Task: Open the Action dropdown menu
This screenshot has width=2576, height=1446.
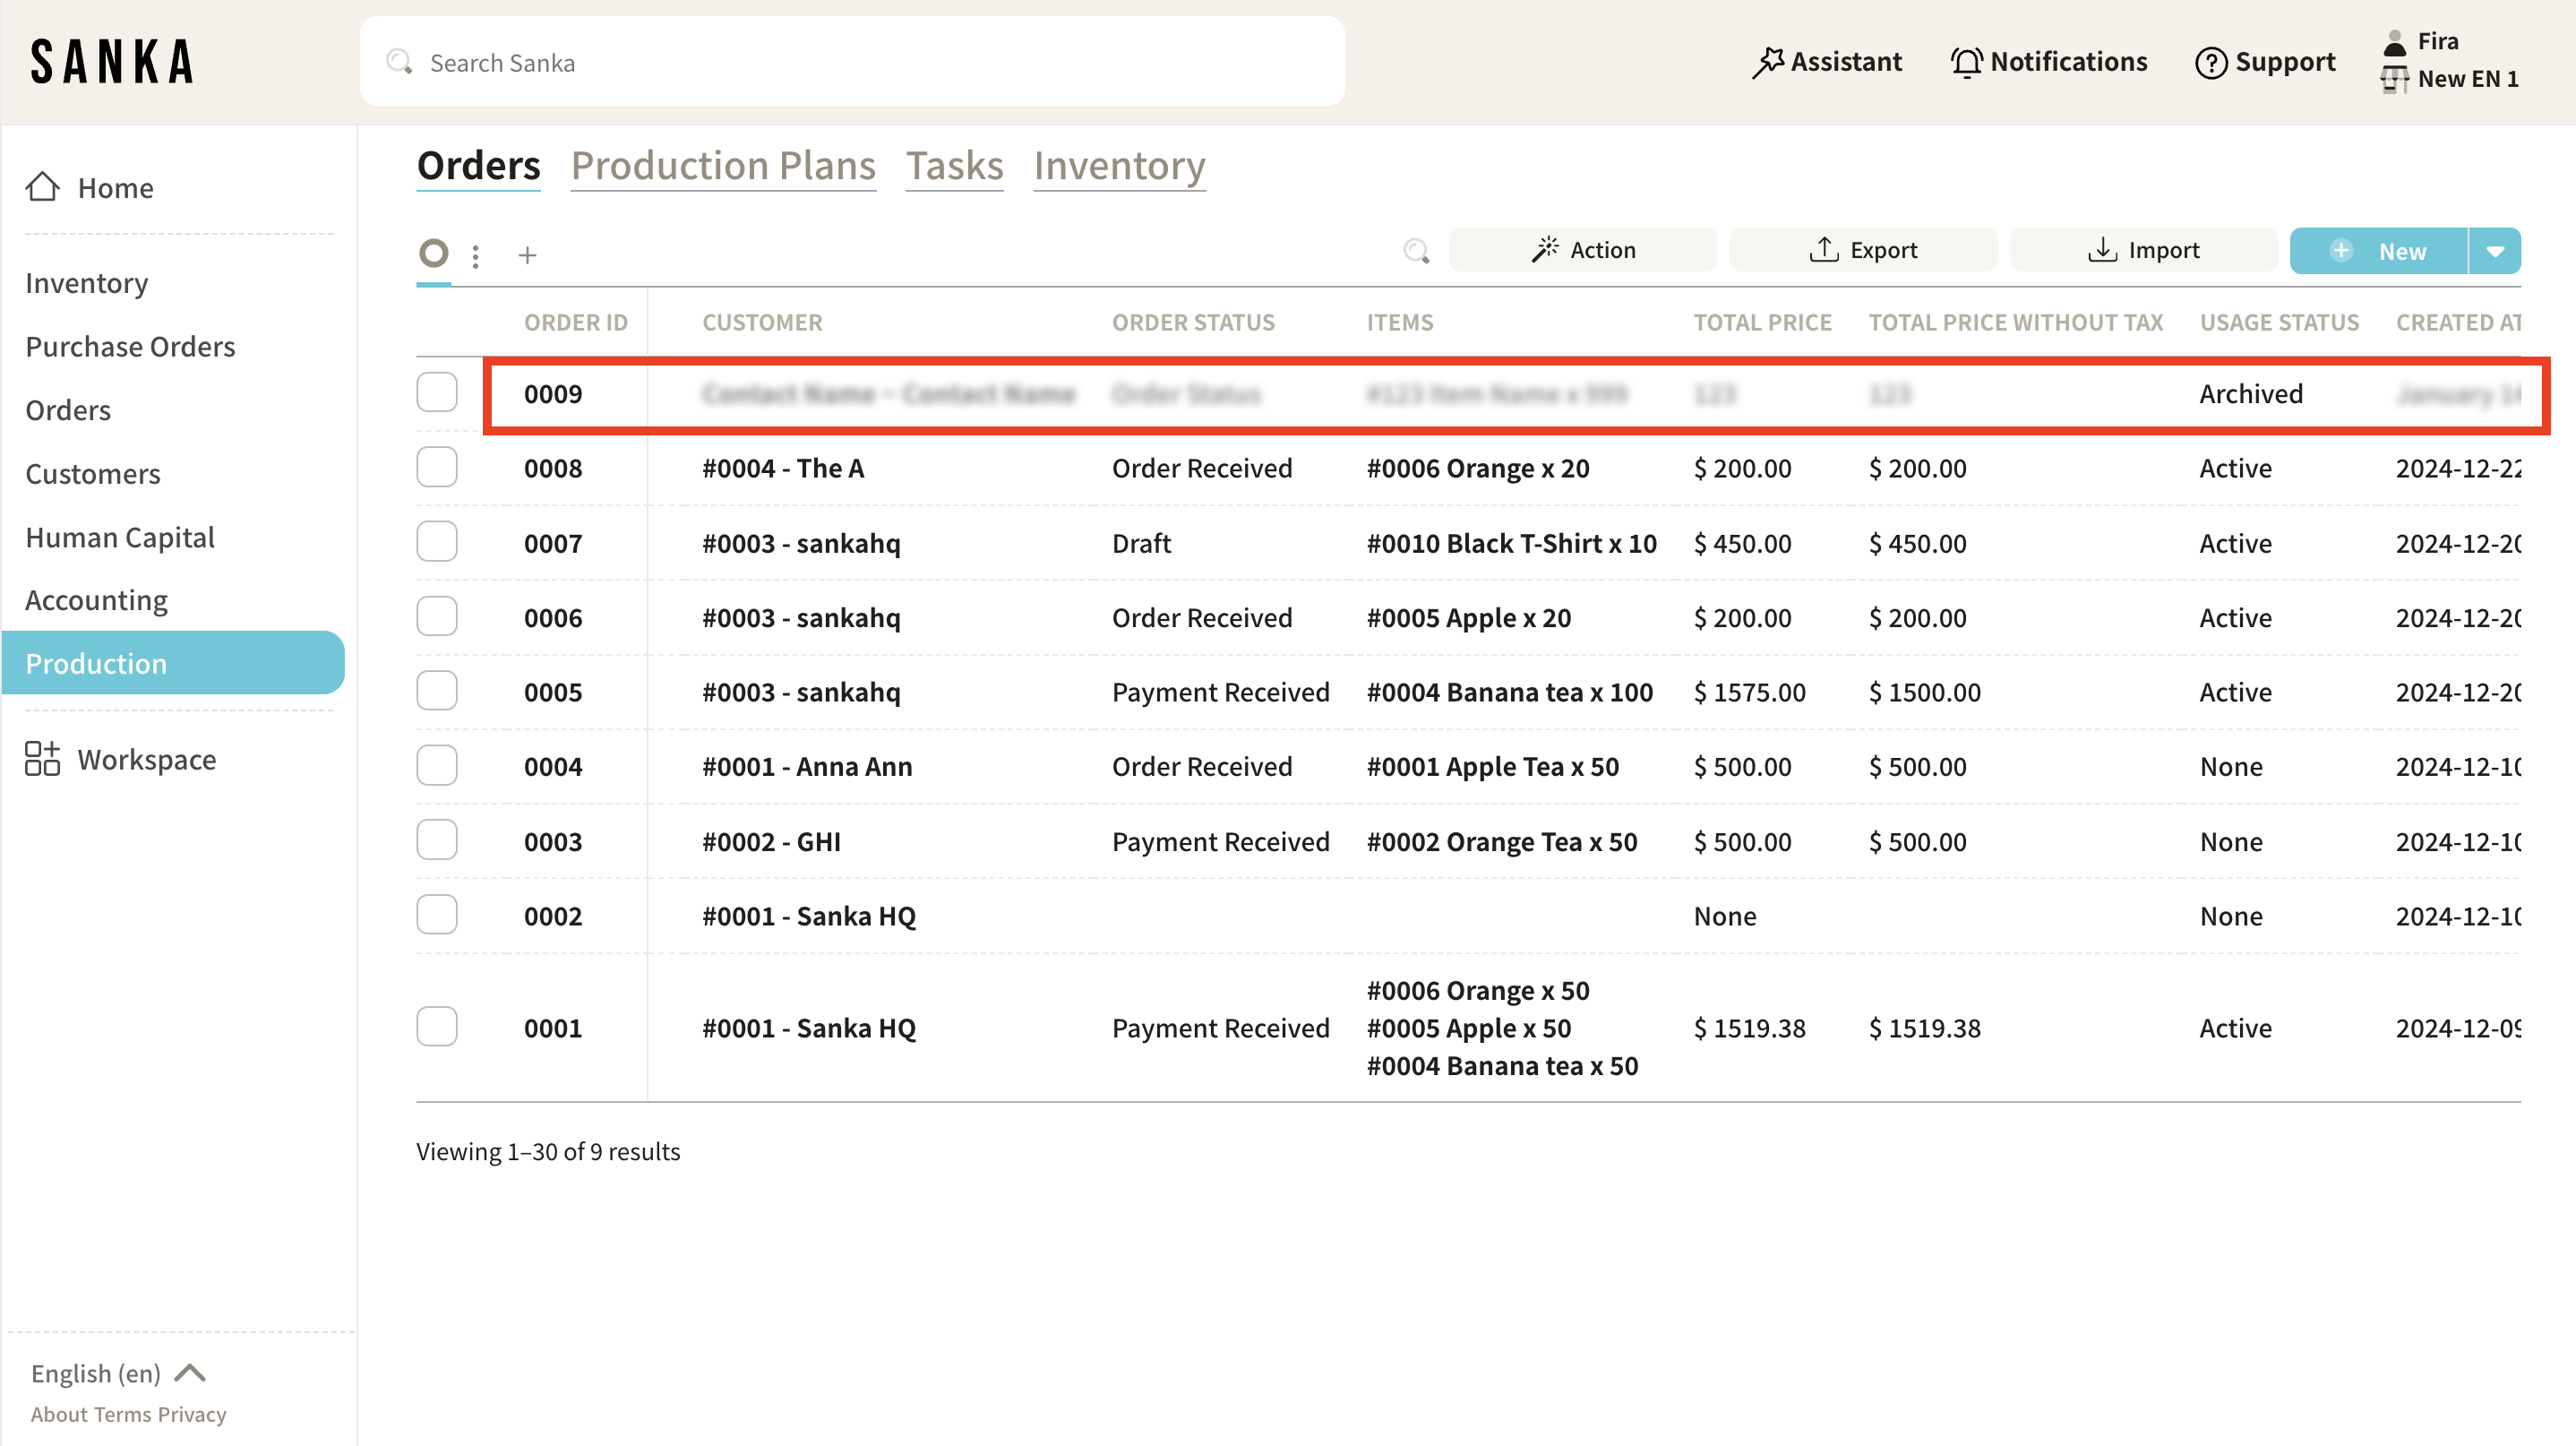Action: (x=1583, y=250)
